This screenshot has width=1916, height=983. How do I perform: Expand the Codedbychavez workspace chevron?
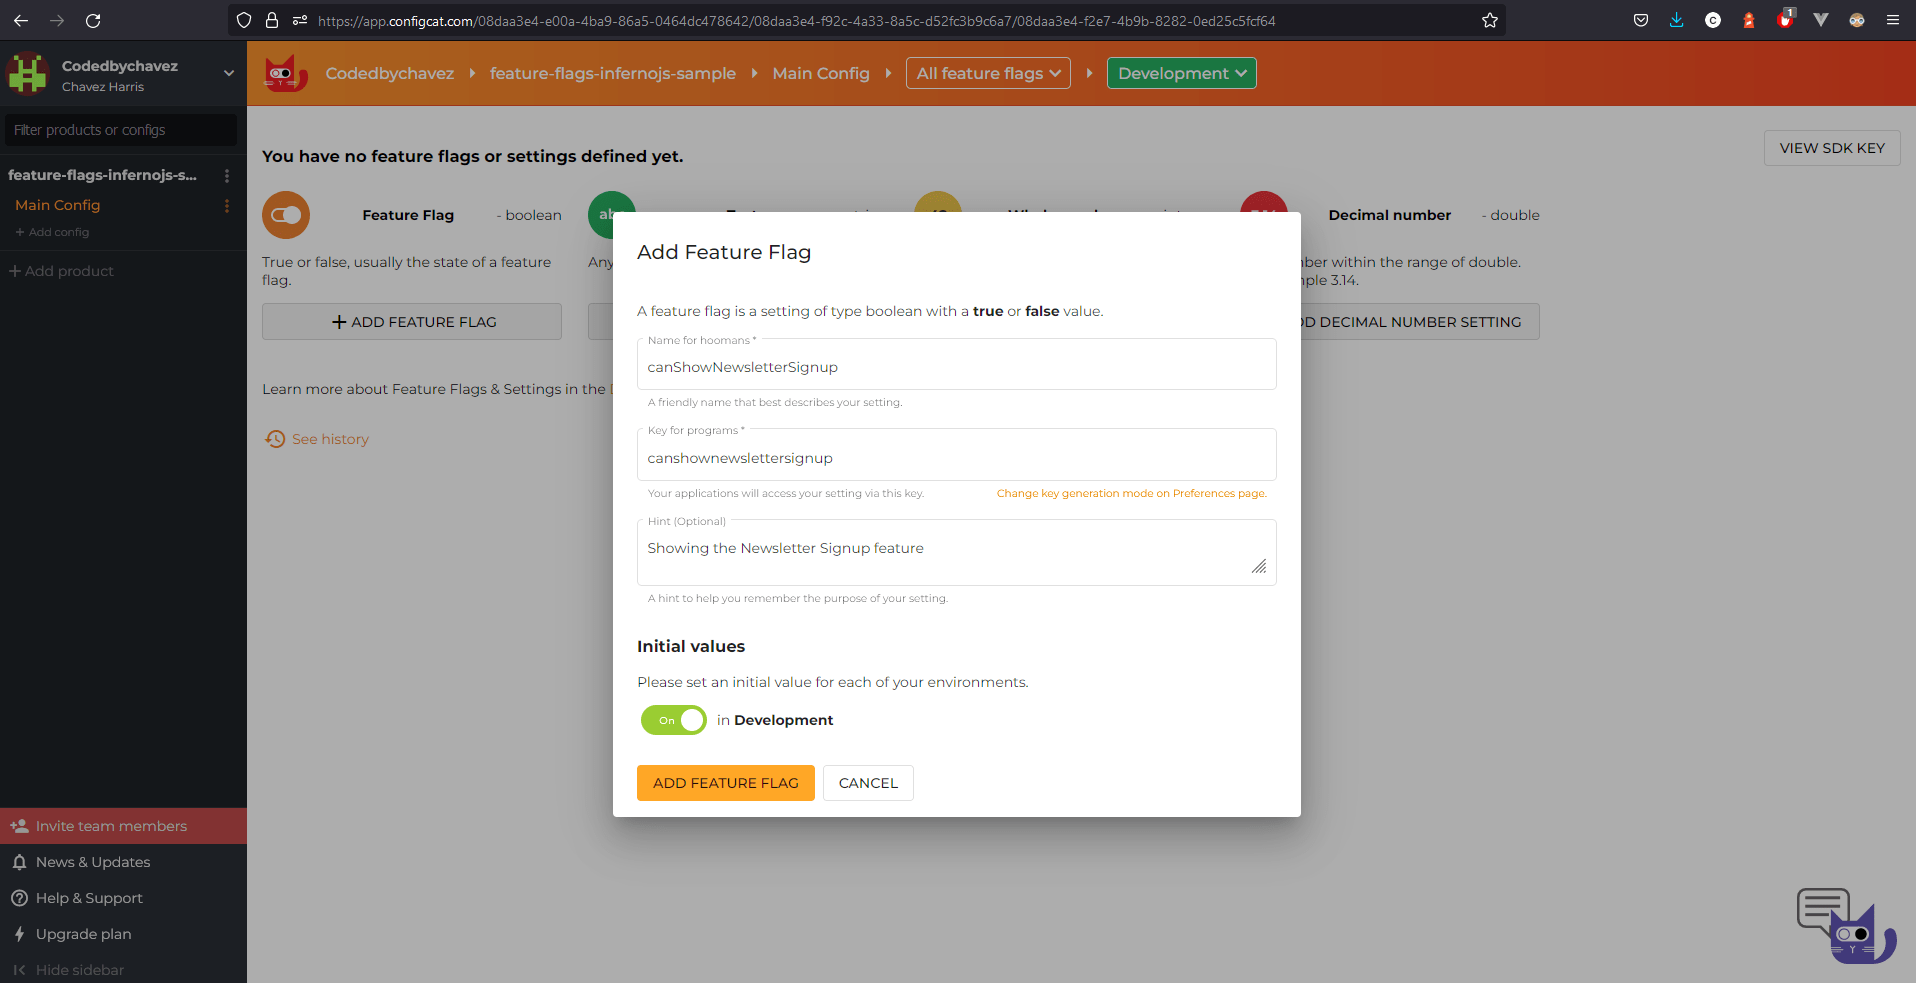tap(229, 72)
